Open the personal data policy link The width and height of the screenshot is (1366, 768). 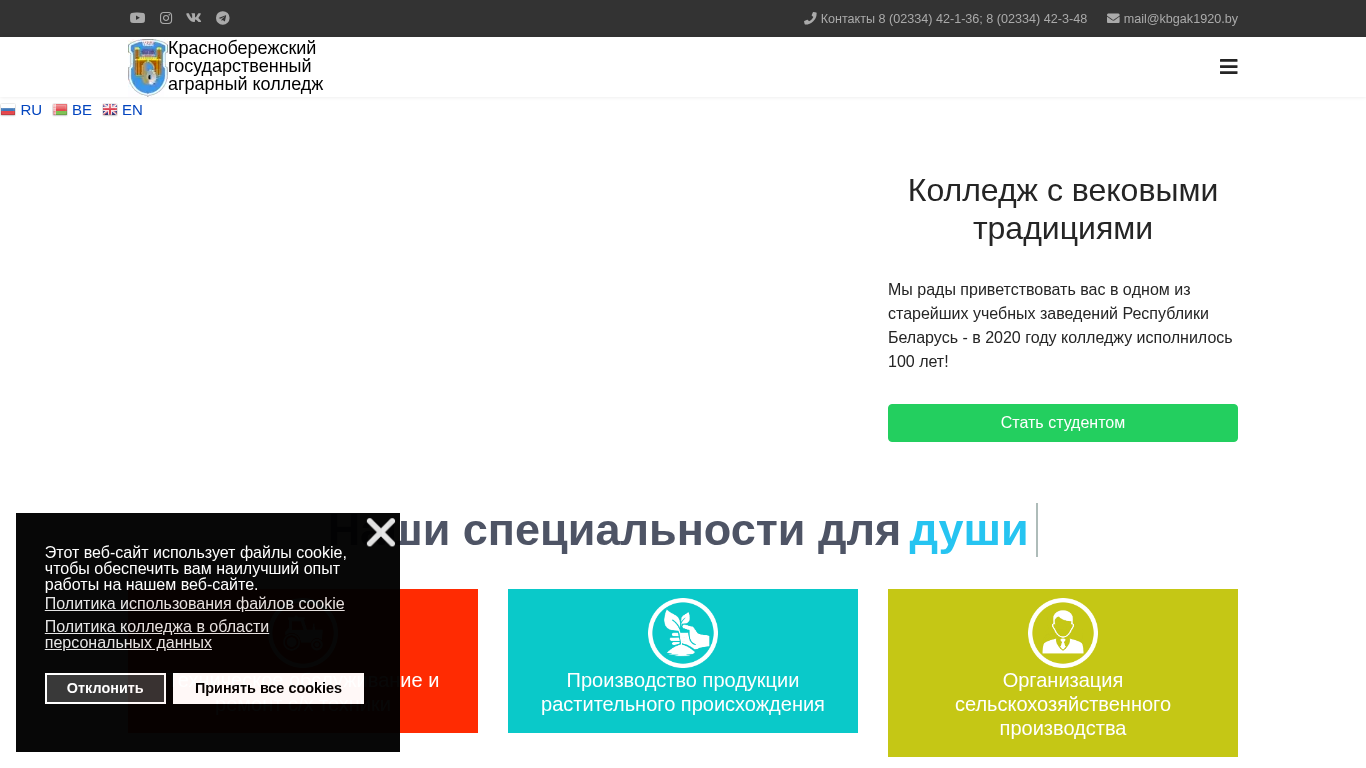[x=157, y=635]
